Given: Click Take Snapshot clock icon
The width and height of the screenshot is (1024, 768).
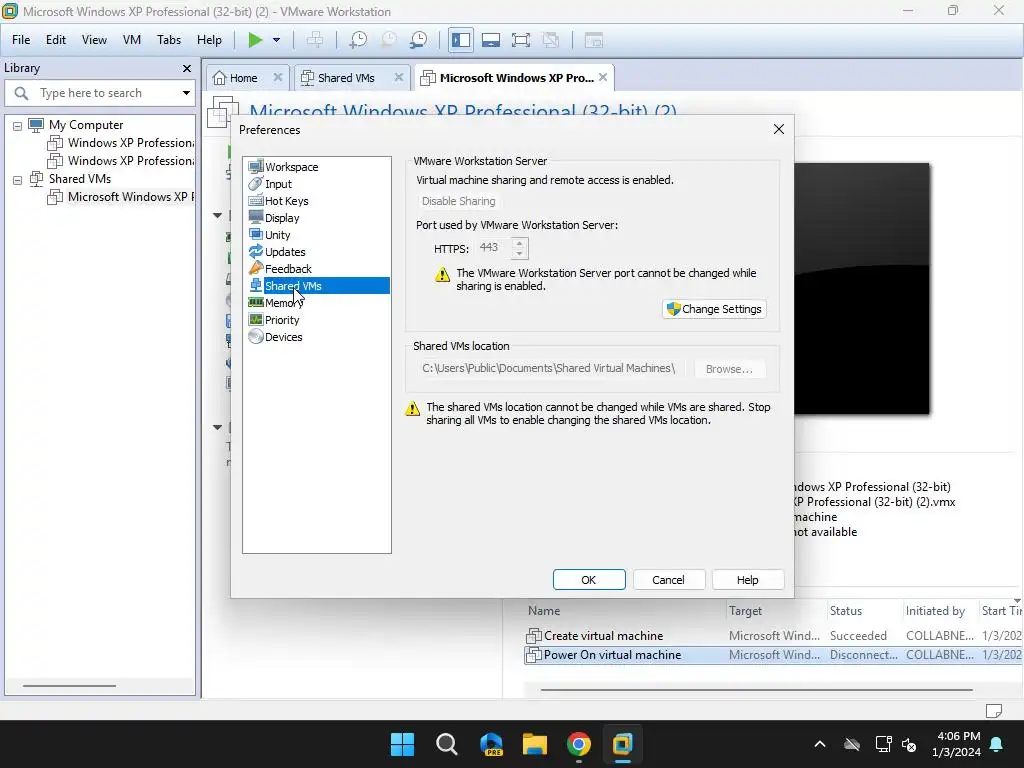Looking at the screenshot, I should [357, 40].
